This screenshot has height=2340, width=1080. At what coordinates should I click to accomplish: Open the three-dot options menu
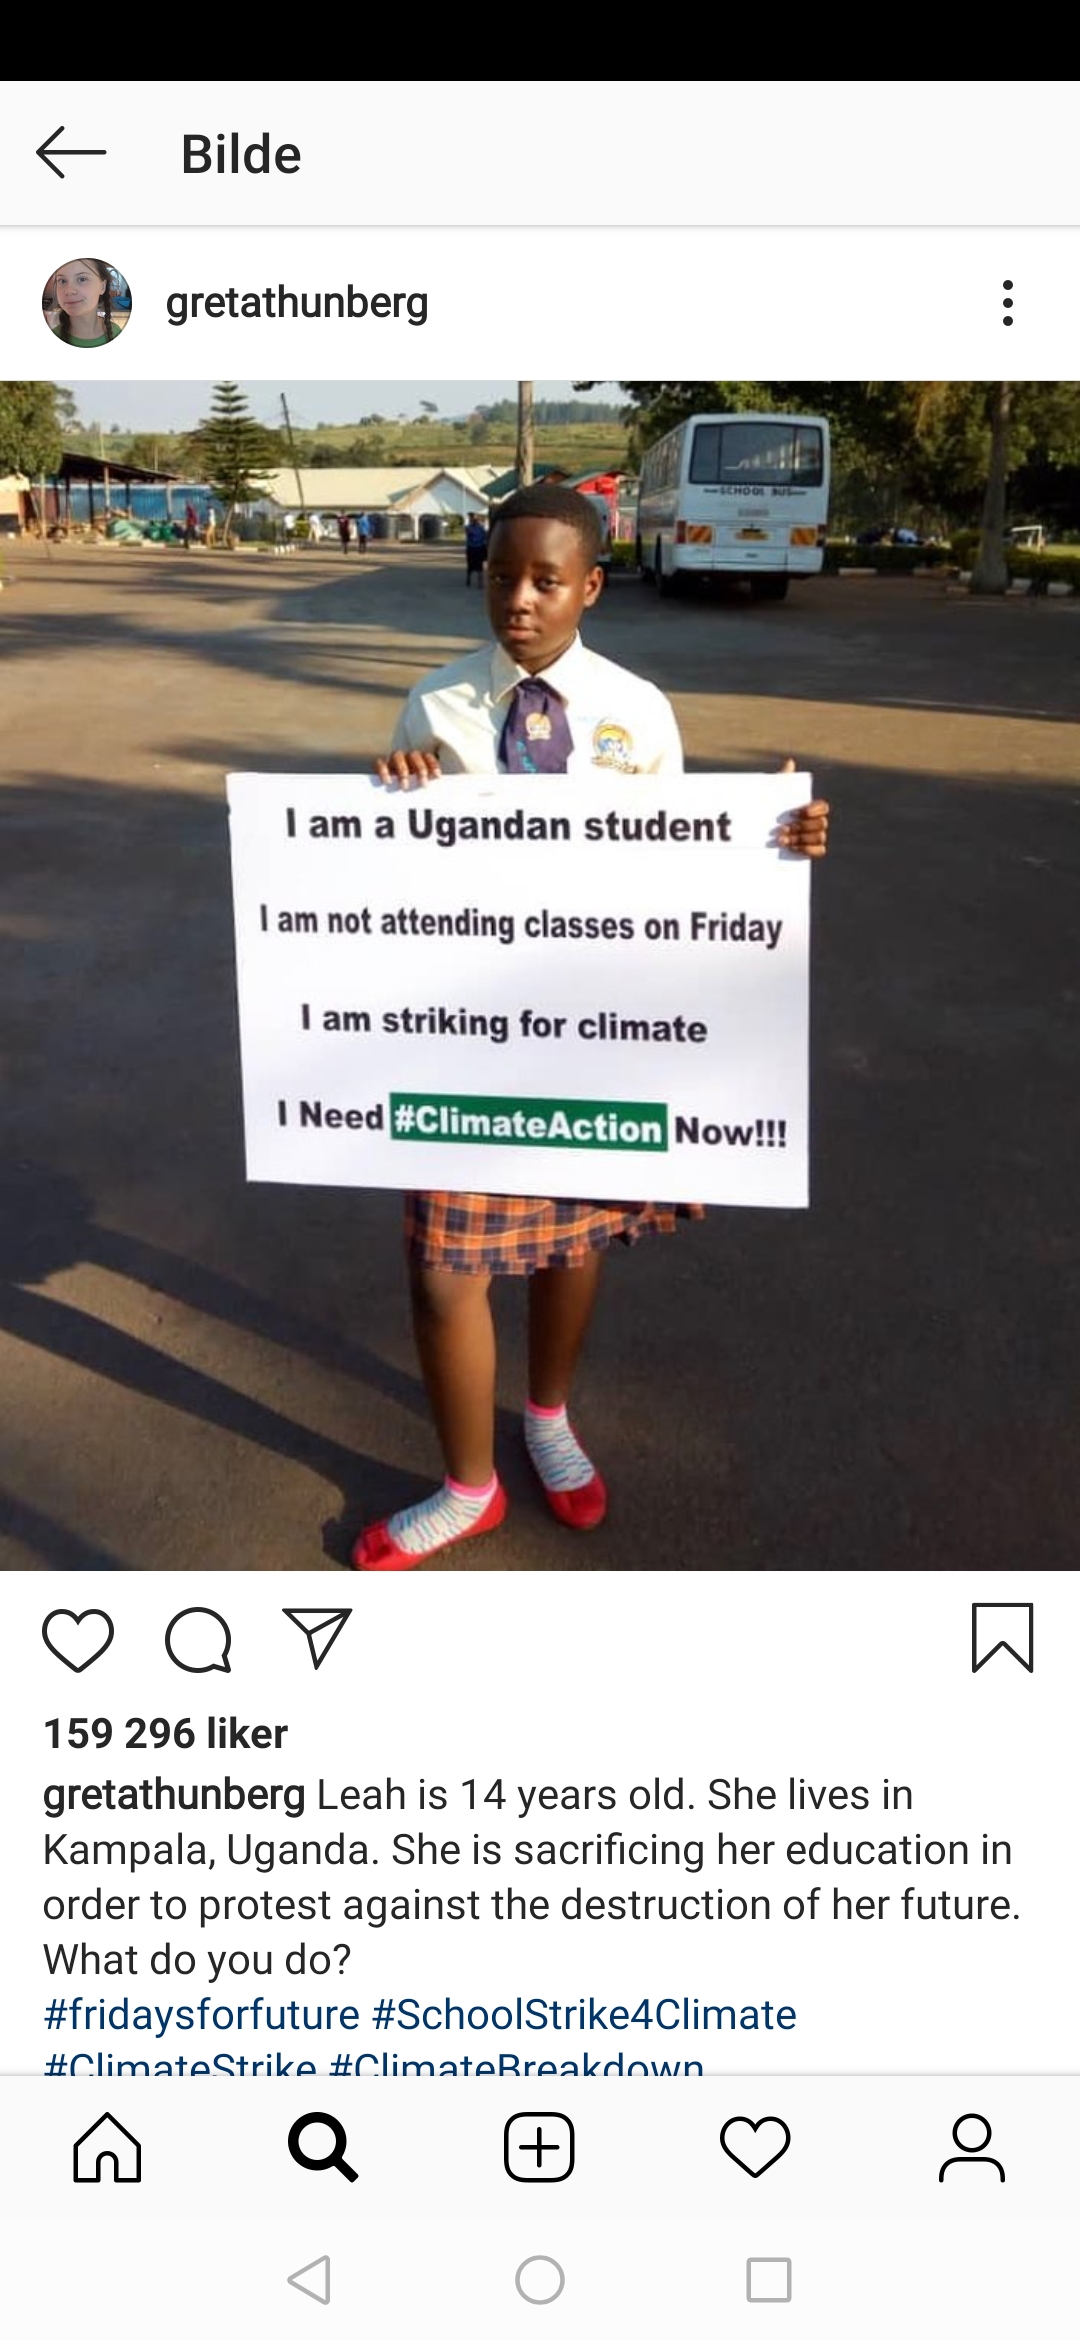tap(1007, 303)
